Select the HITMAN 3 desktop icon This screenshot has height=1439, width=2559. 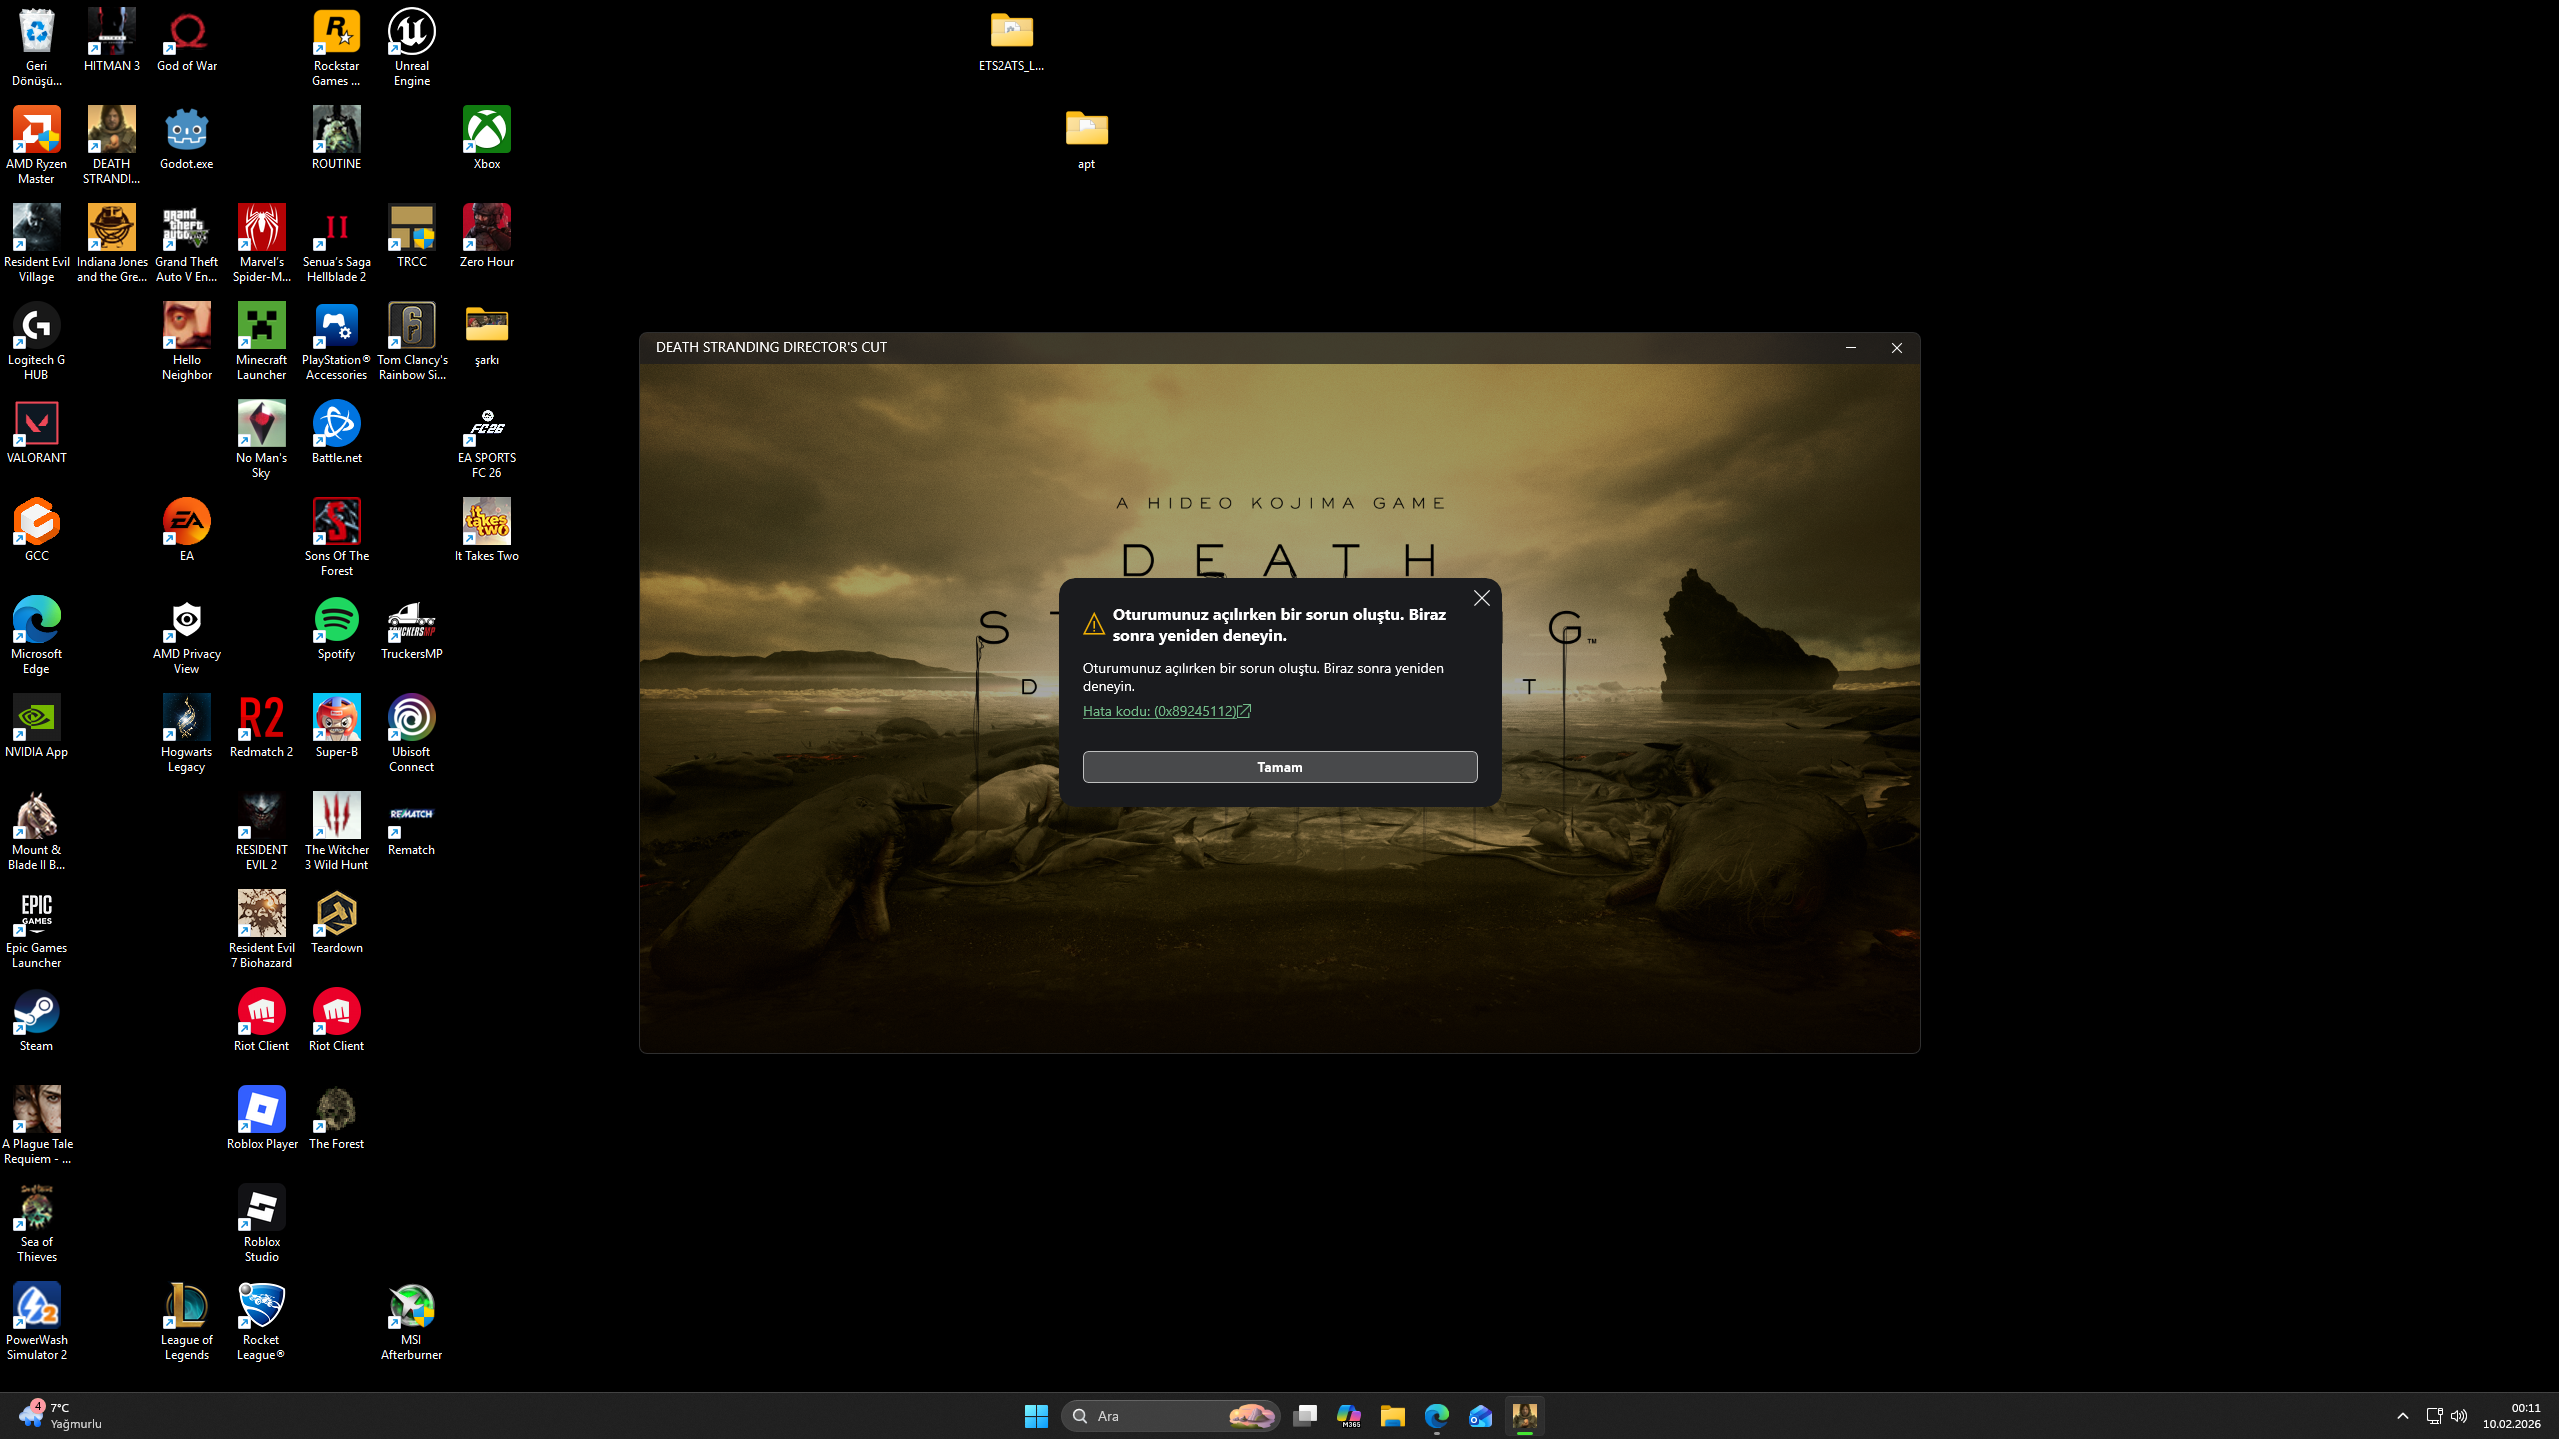(112, 41)
